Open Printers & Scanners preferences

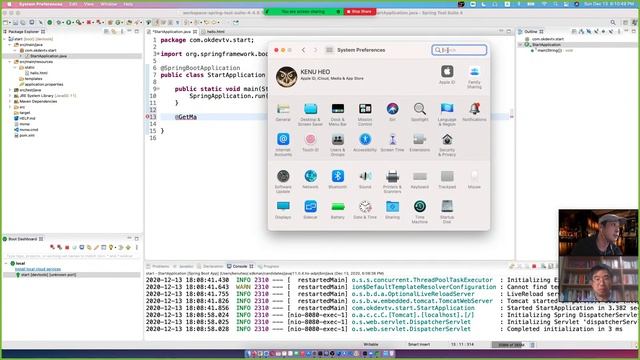coord(392,181)
